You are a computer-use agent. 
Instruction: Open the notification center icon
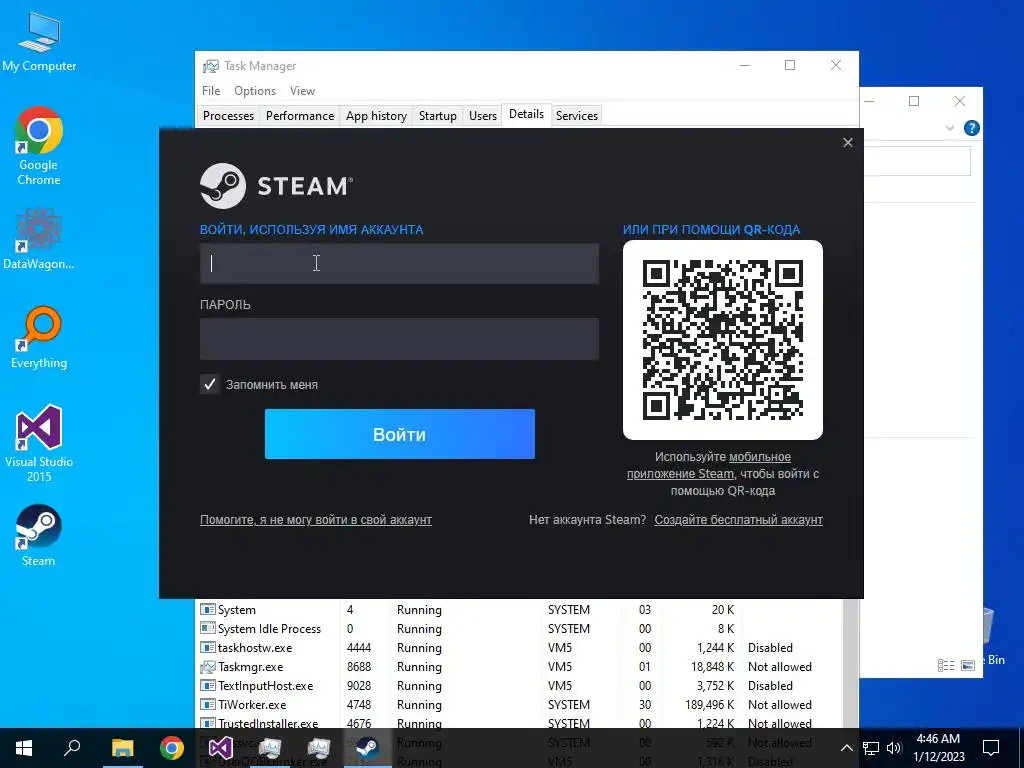pos(991,748)
